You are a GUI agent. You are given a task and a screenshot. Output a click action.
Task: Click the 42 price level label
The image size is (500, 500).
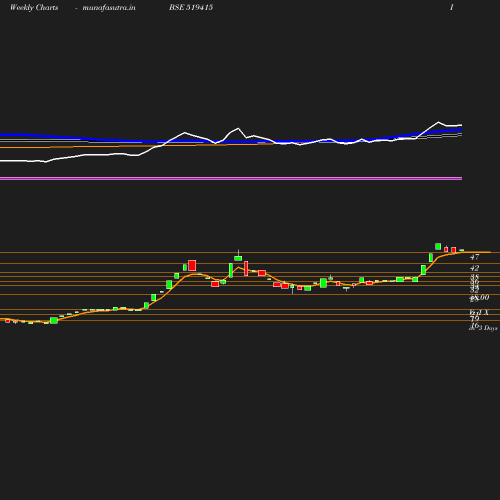(x=474, y=268)
